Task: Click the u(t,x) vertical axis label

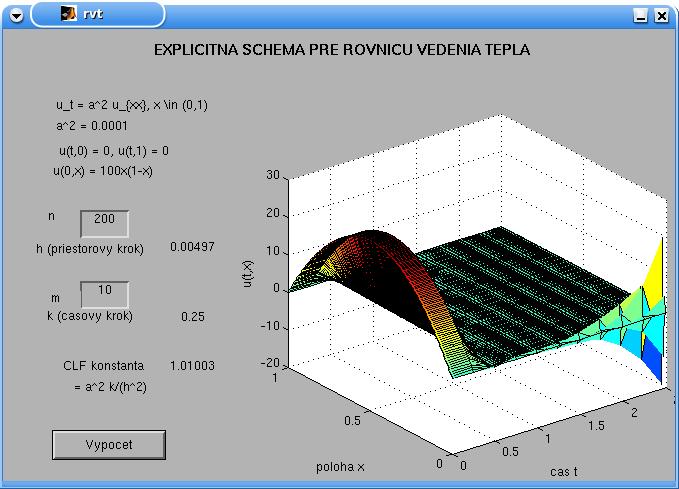Action: tap(248, 273)
